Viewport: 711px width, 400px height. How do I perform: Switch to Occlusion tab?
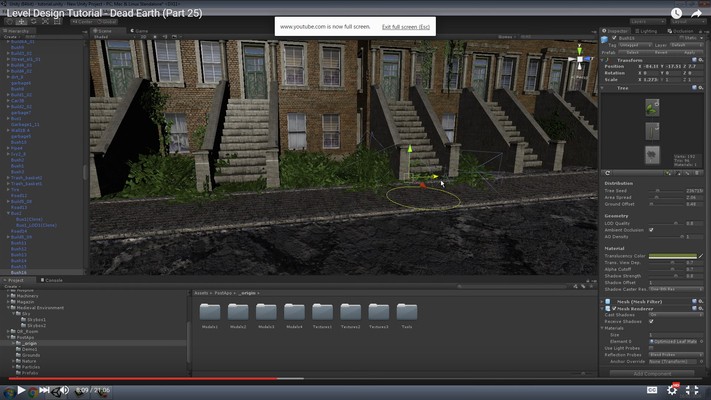[680, 31]
